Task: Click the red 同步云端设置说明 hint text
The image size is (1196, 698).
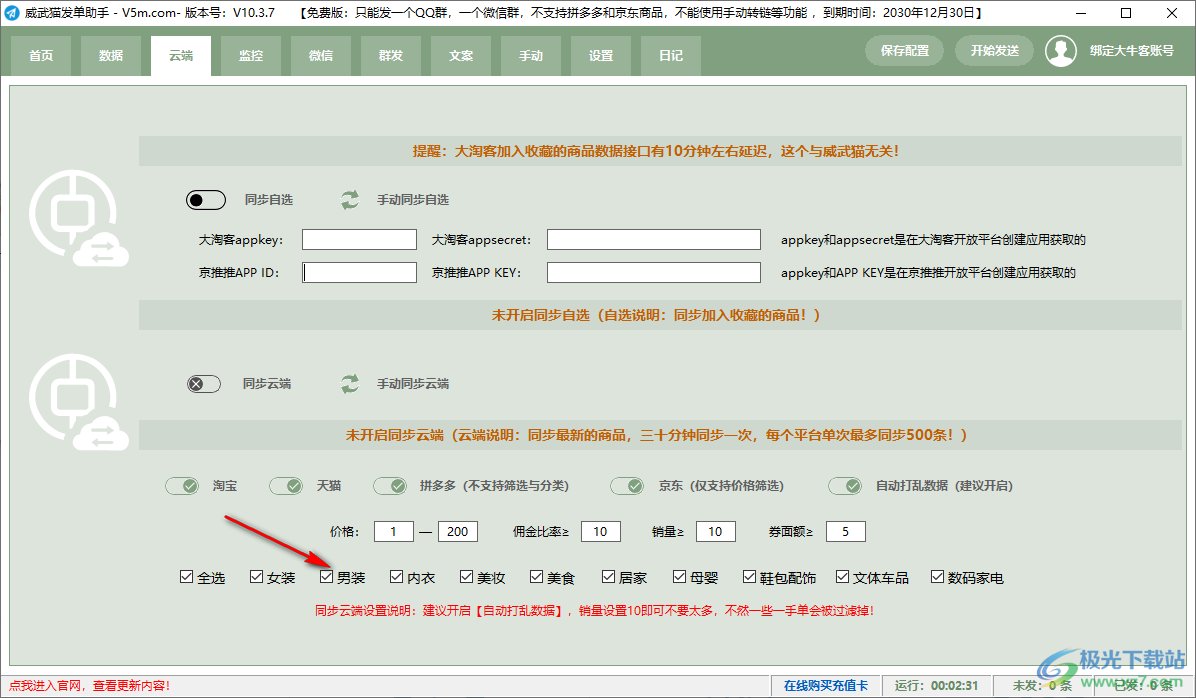Action: (x=594, y=610)
